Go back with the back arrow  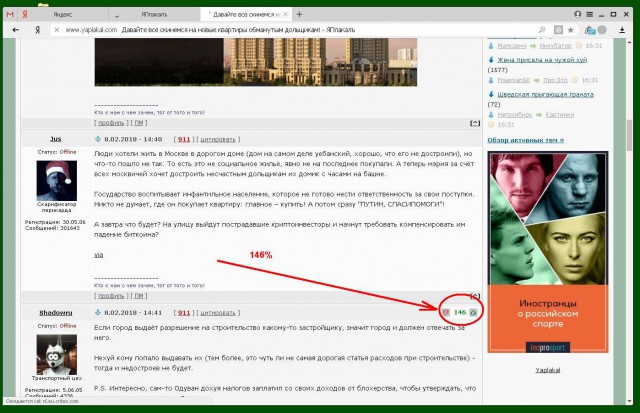click(16, 30)
